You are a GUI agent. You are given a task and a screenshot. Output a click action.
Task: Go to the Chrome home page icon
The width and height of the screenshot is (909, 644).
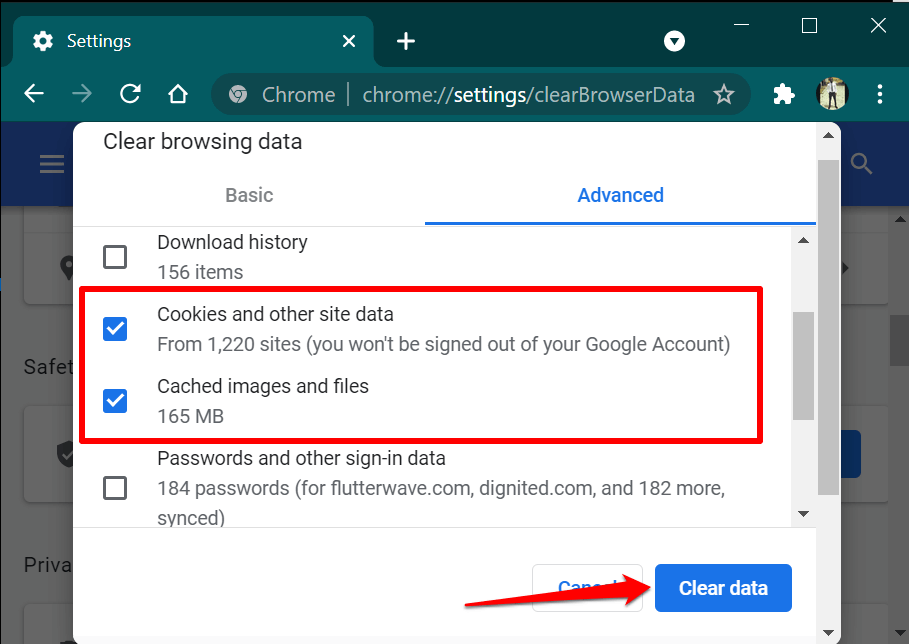point(178,94)
